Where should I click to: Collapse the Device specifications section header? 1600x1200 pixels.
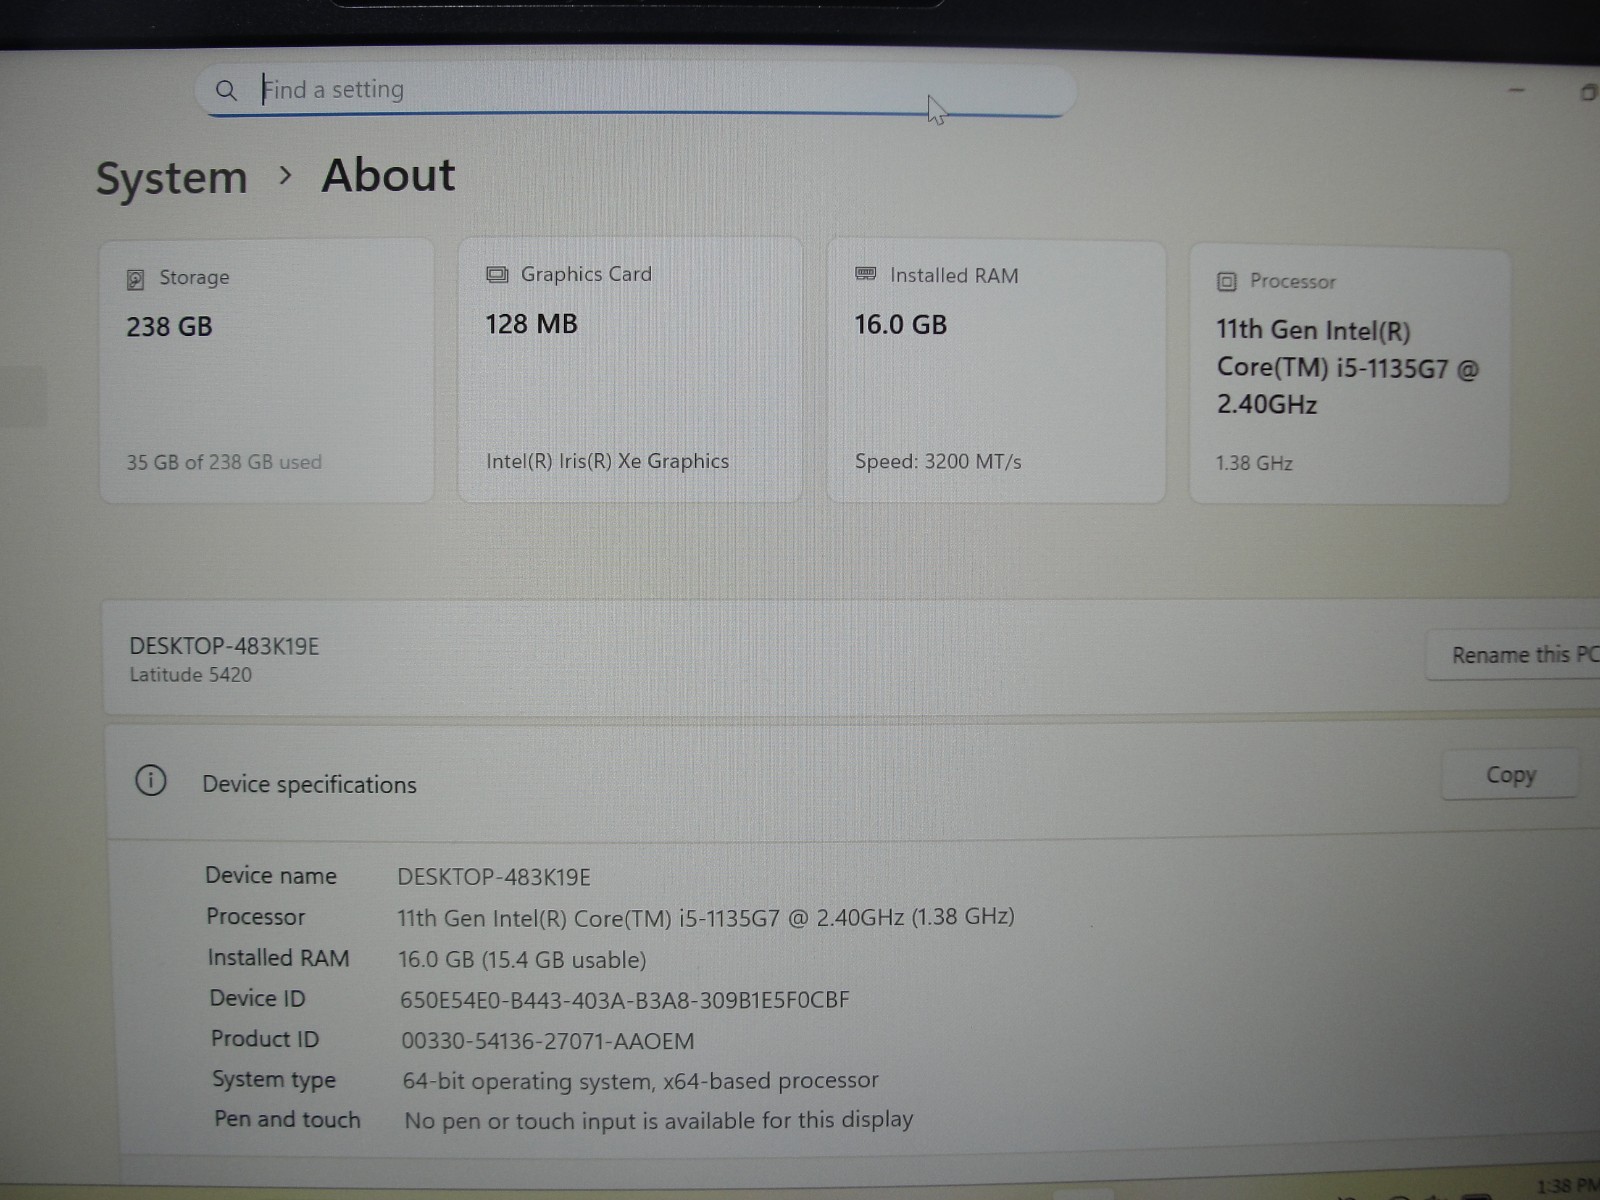click(852, 782)
